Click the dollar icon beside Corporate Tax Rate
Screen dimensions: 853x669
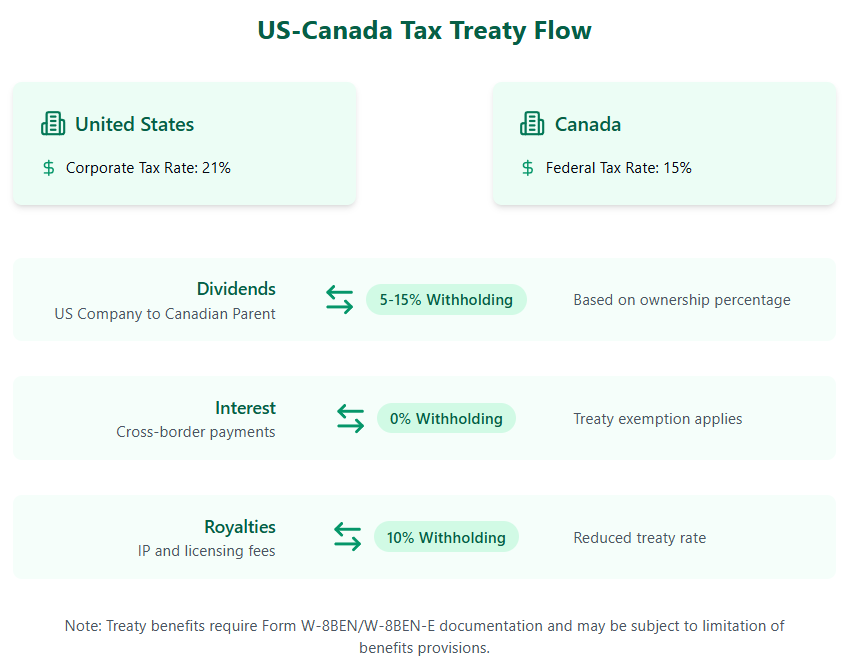point(49,168)
